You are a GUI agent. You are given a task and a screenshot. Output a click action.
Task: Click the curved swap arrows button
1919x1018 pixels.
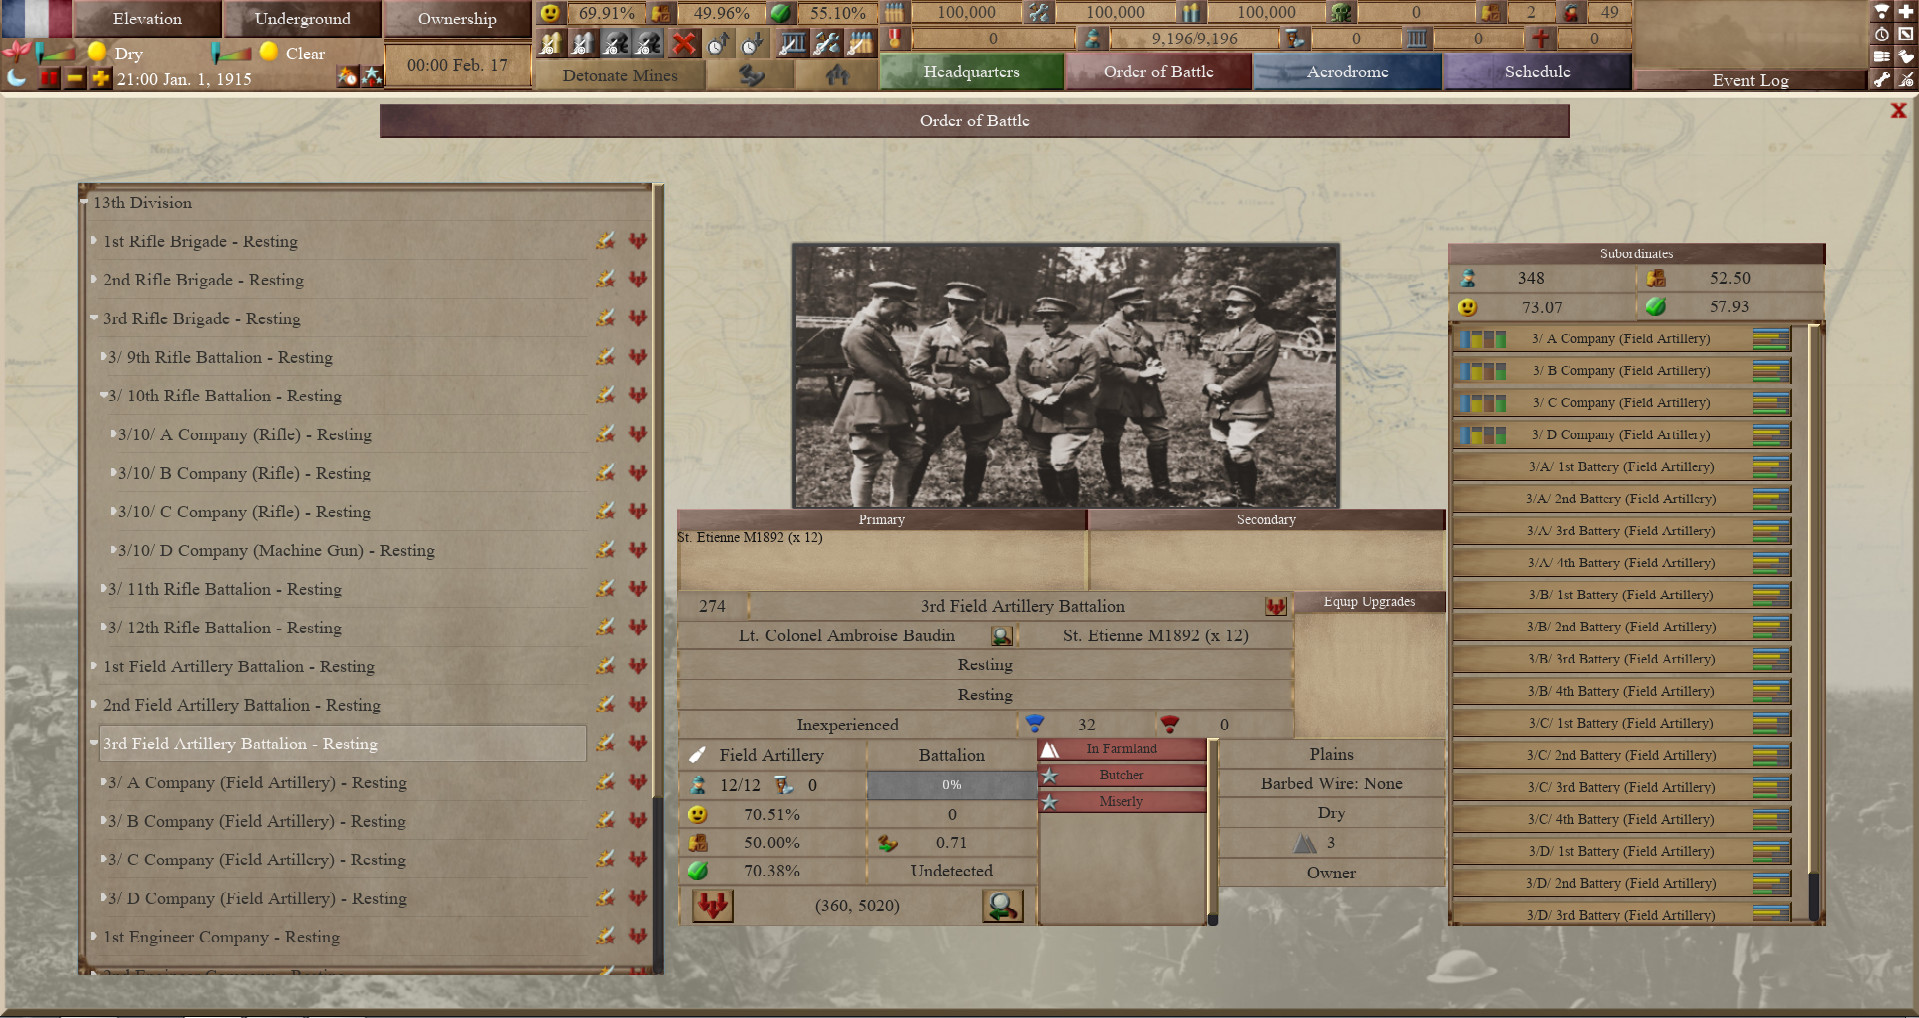click(x=751, y=75)
